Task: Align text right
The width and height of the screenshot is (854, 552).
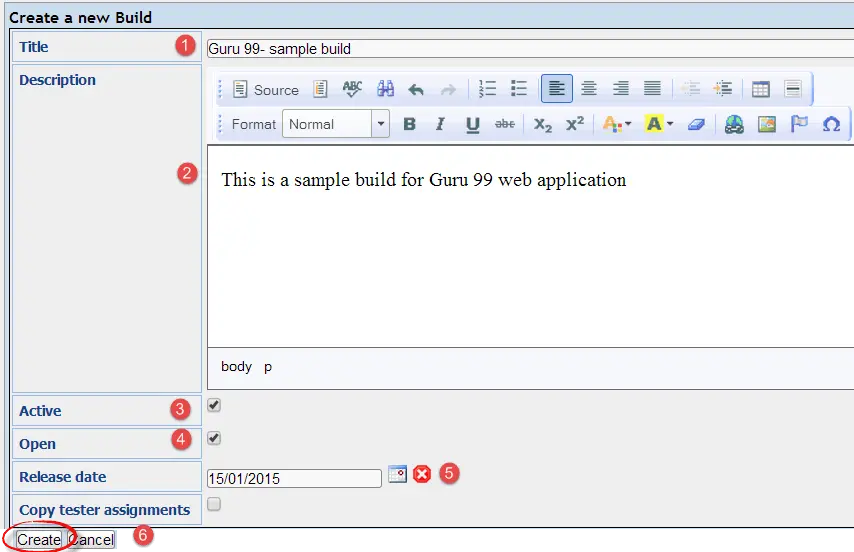Action: coord(620,89)
